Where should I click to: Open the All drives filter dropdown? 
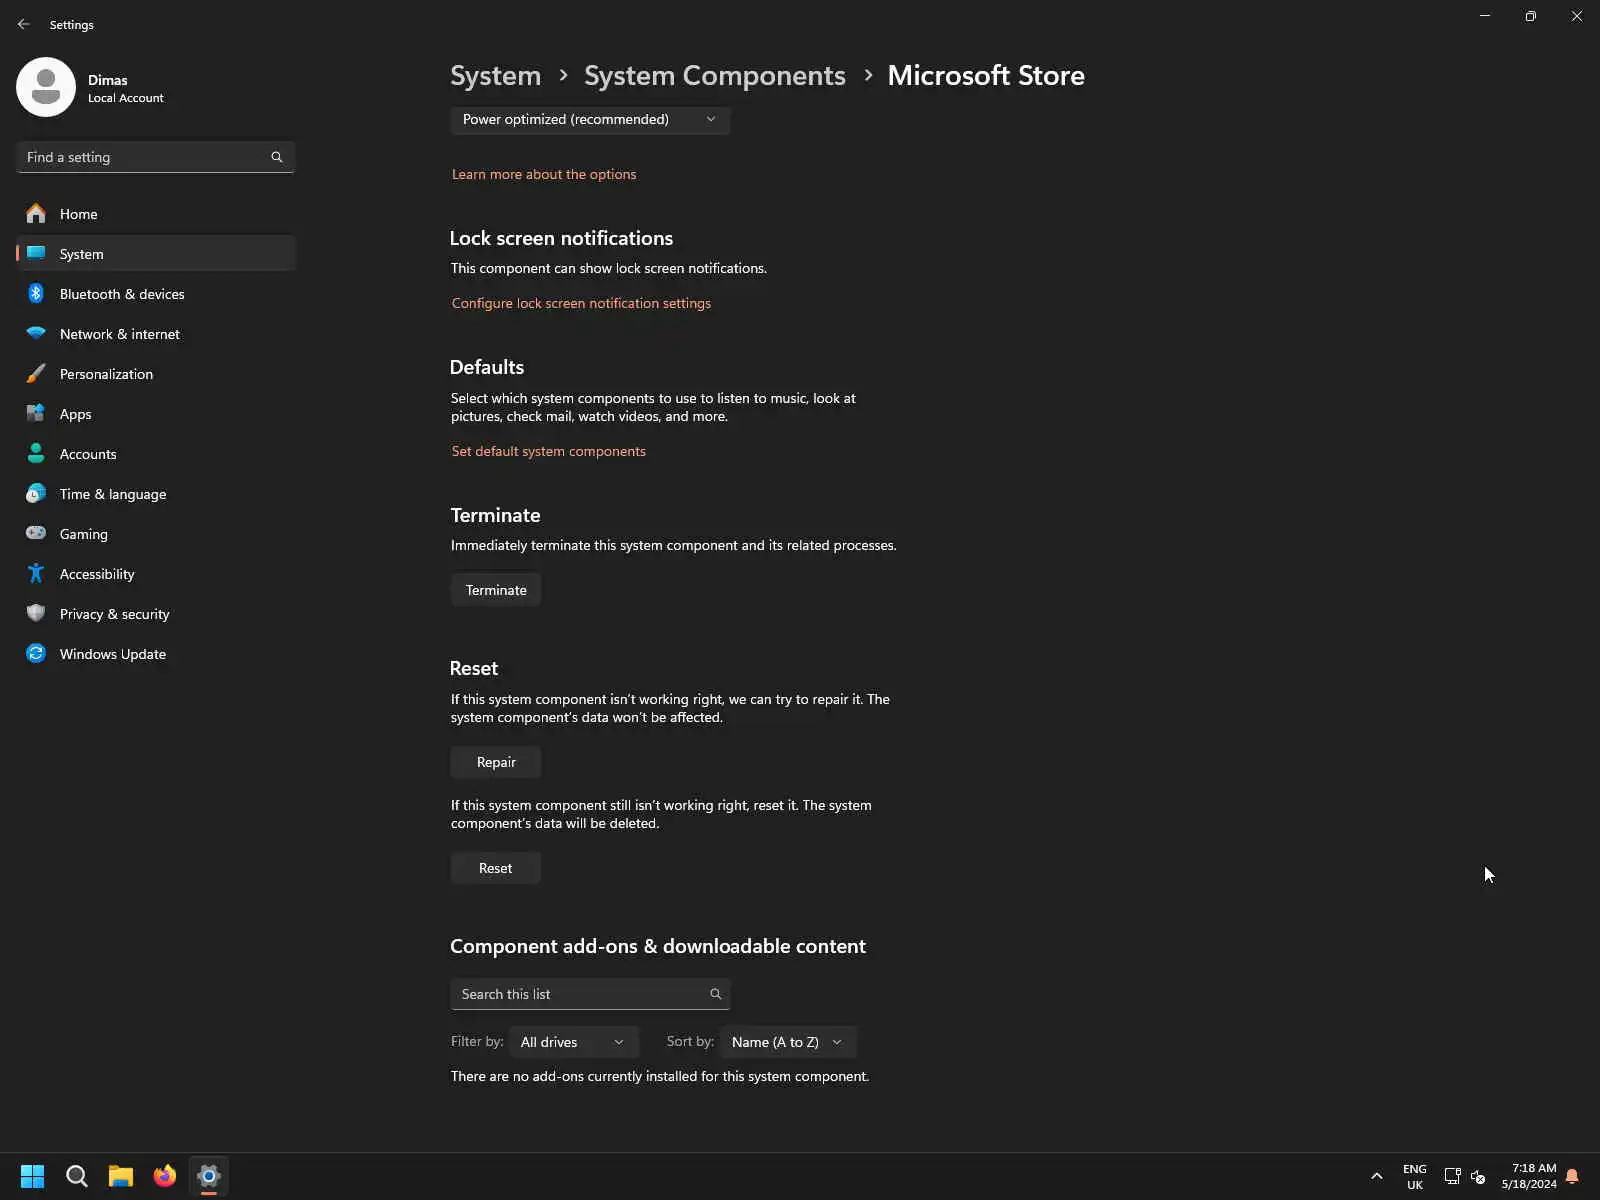[573, 1042]
